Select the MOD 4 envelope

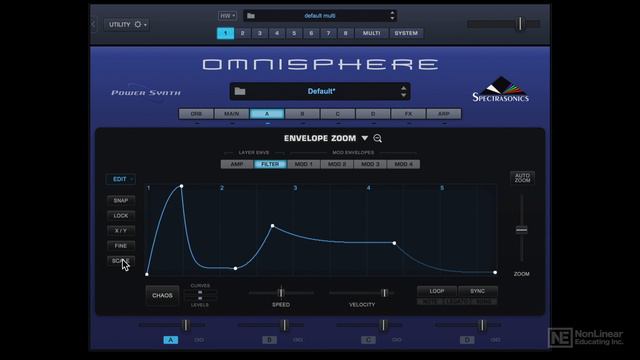(x=404, y=164)
